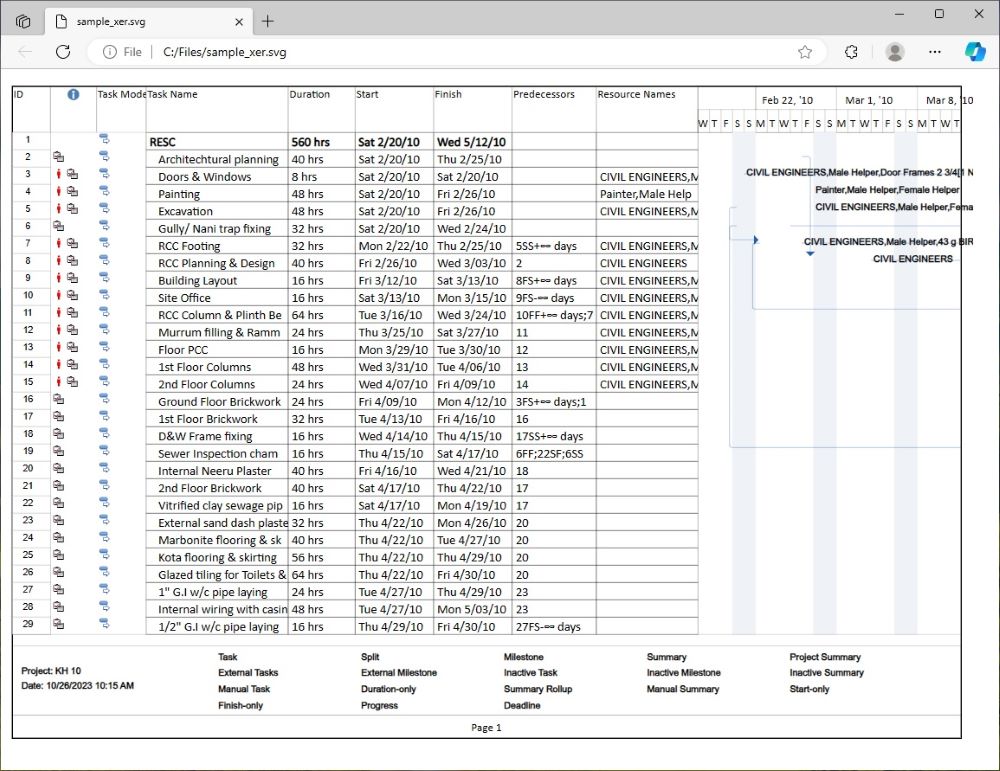Viewport: 1000px width, 771px height.
Task: Open the tab actions menu icon
Action: (x=23, y=21)
